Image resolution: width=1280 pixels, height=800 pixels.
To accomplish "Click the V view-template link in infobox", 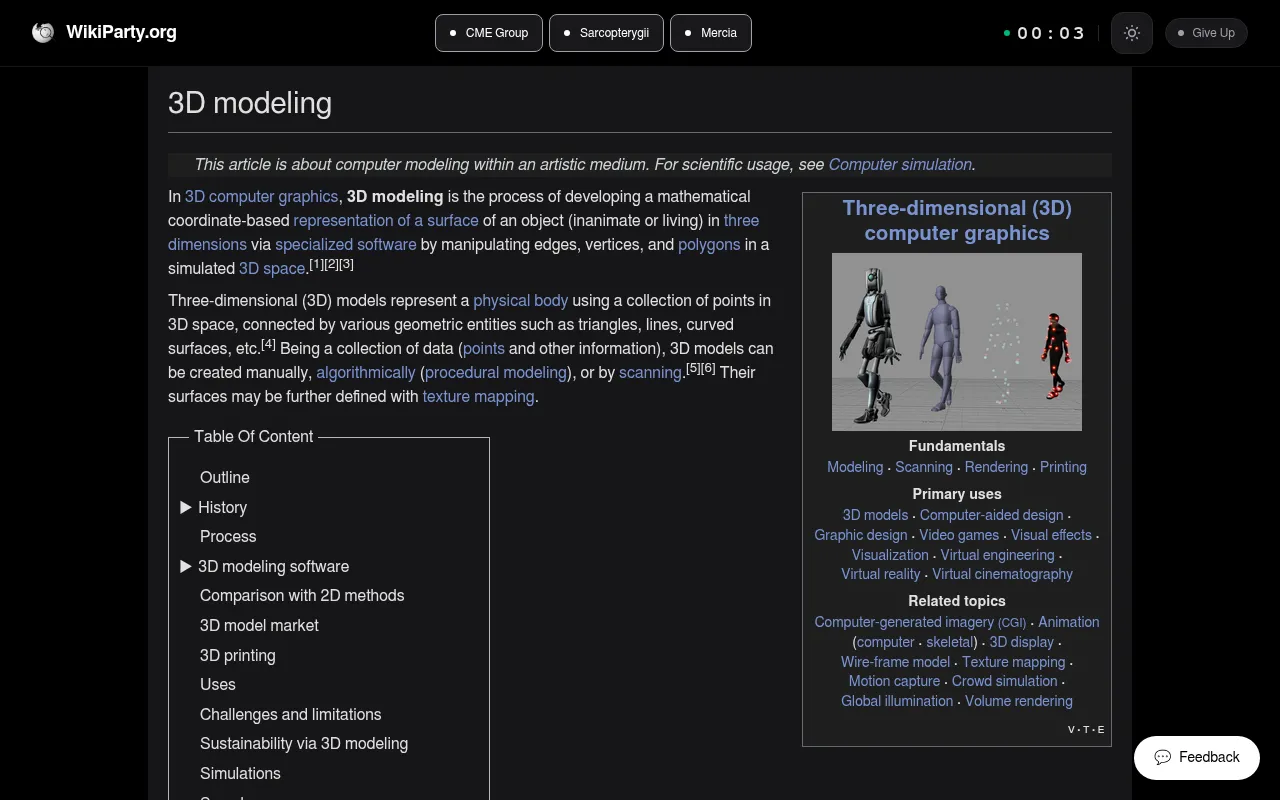I will click(x=1072, y=729).
